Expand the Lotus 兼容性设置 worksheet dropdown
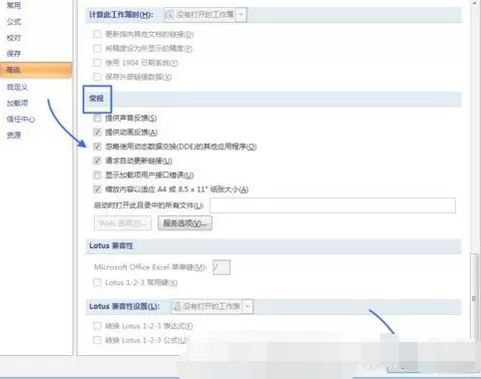Screen dimensions: 481x379 click(x=247, y=306)
